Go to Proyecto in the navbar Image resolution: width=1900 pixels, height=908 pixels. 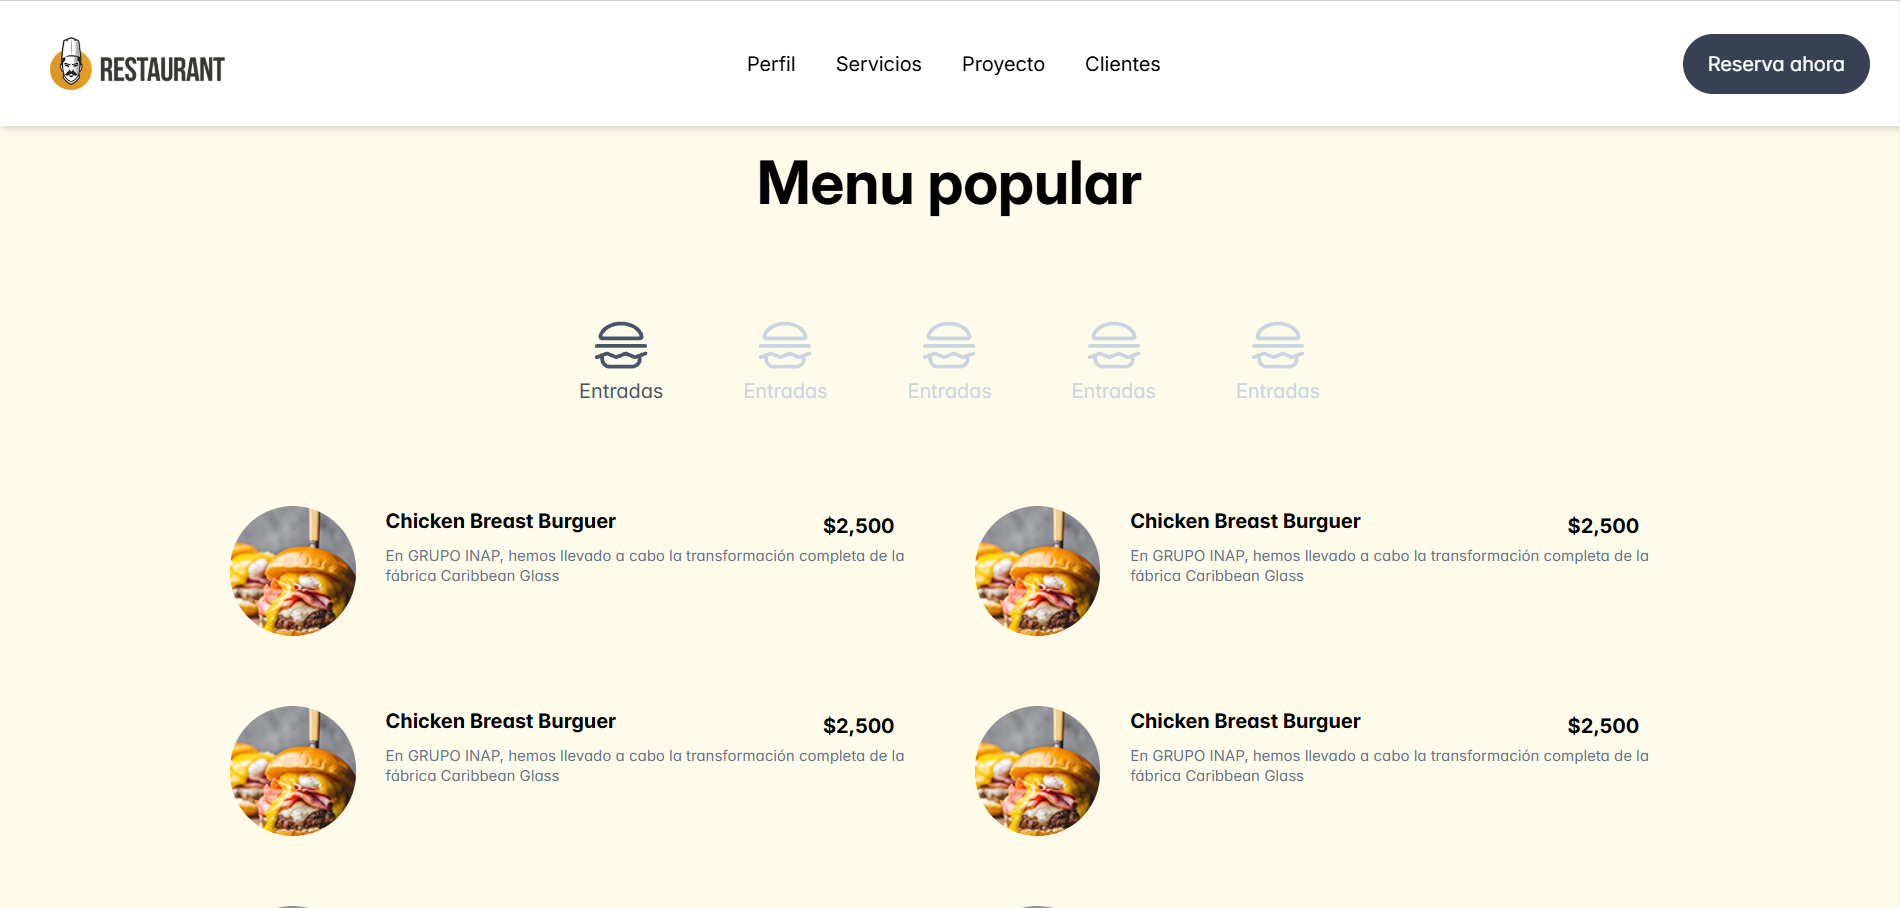pyautogui.click(x=1003, y=64)
